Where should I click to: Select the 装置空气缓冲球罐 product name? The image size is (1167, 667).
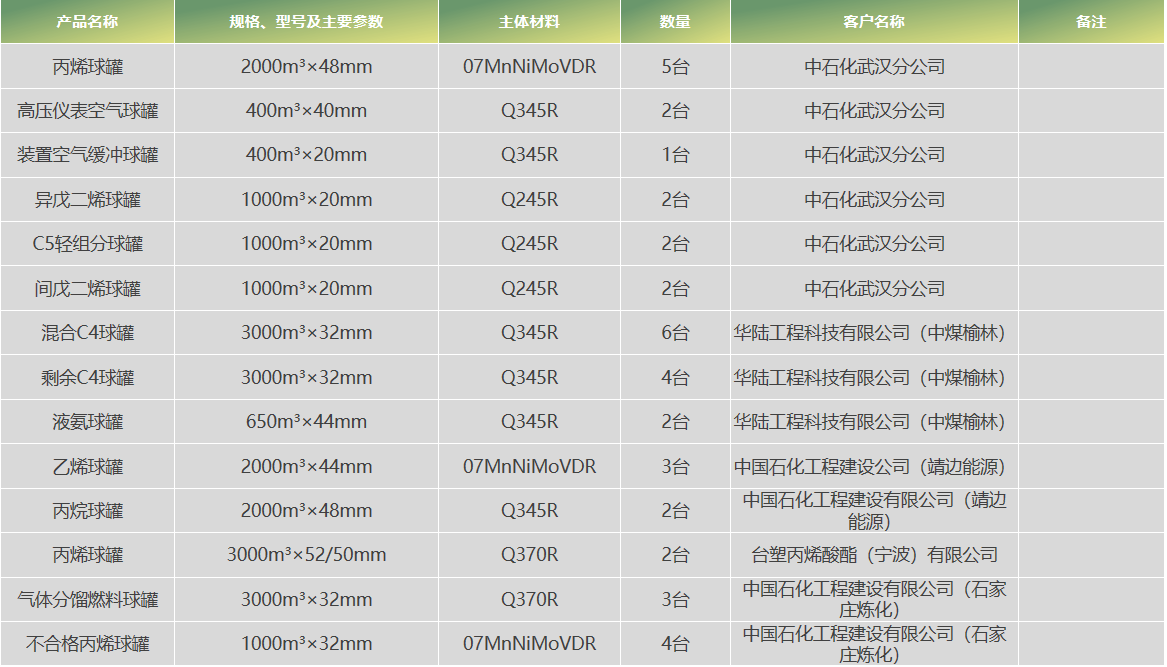(87, 155)
